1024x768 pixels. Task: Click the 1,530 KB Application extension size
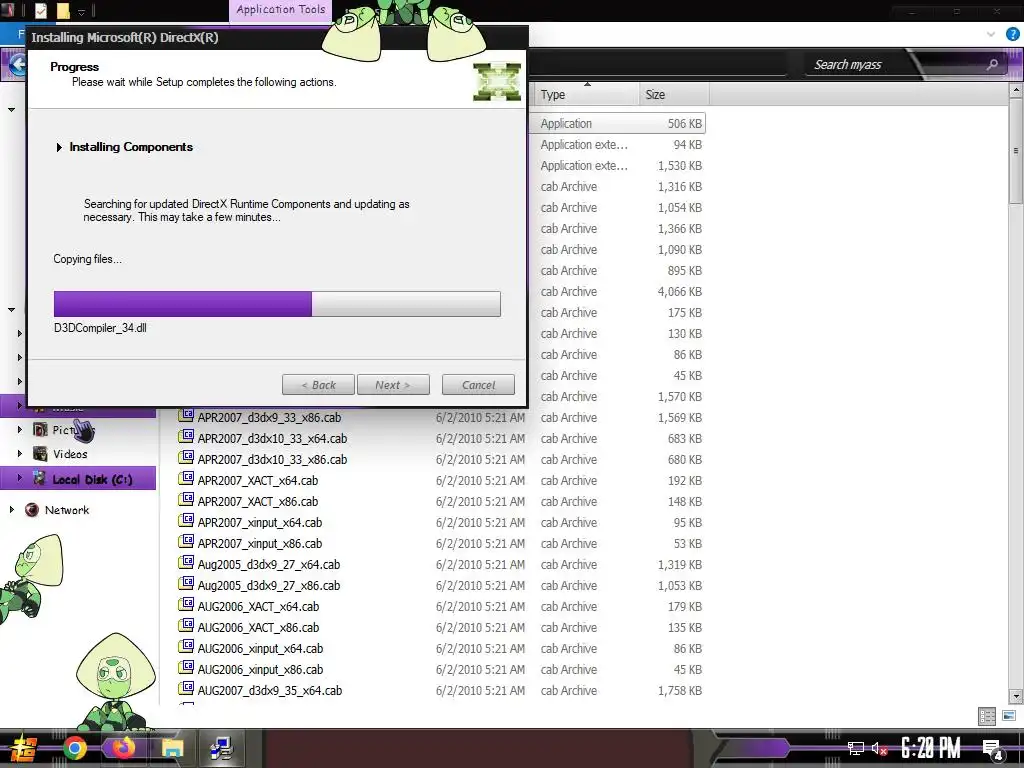(x=680, y=165)
